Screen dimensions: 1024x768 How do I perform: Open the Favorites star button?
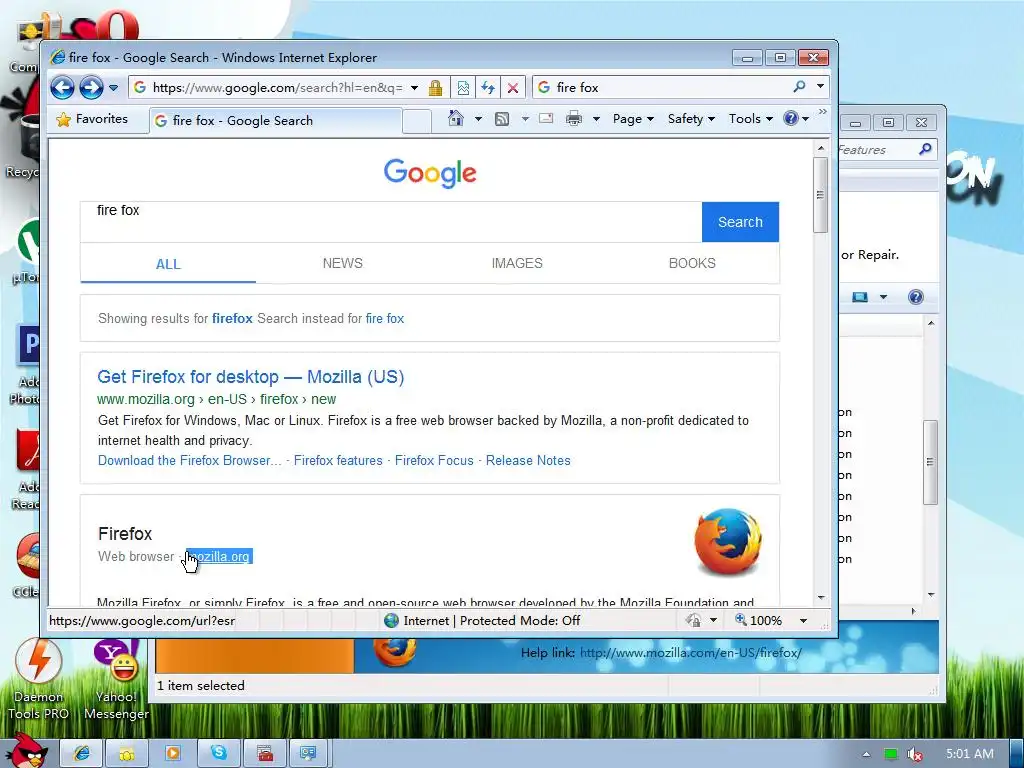click(x=92, y=119)
